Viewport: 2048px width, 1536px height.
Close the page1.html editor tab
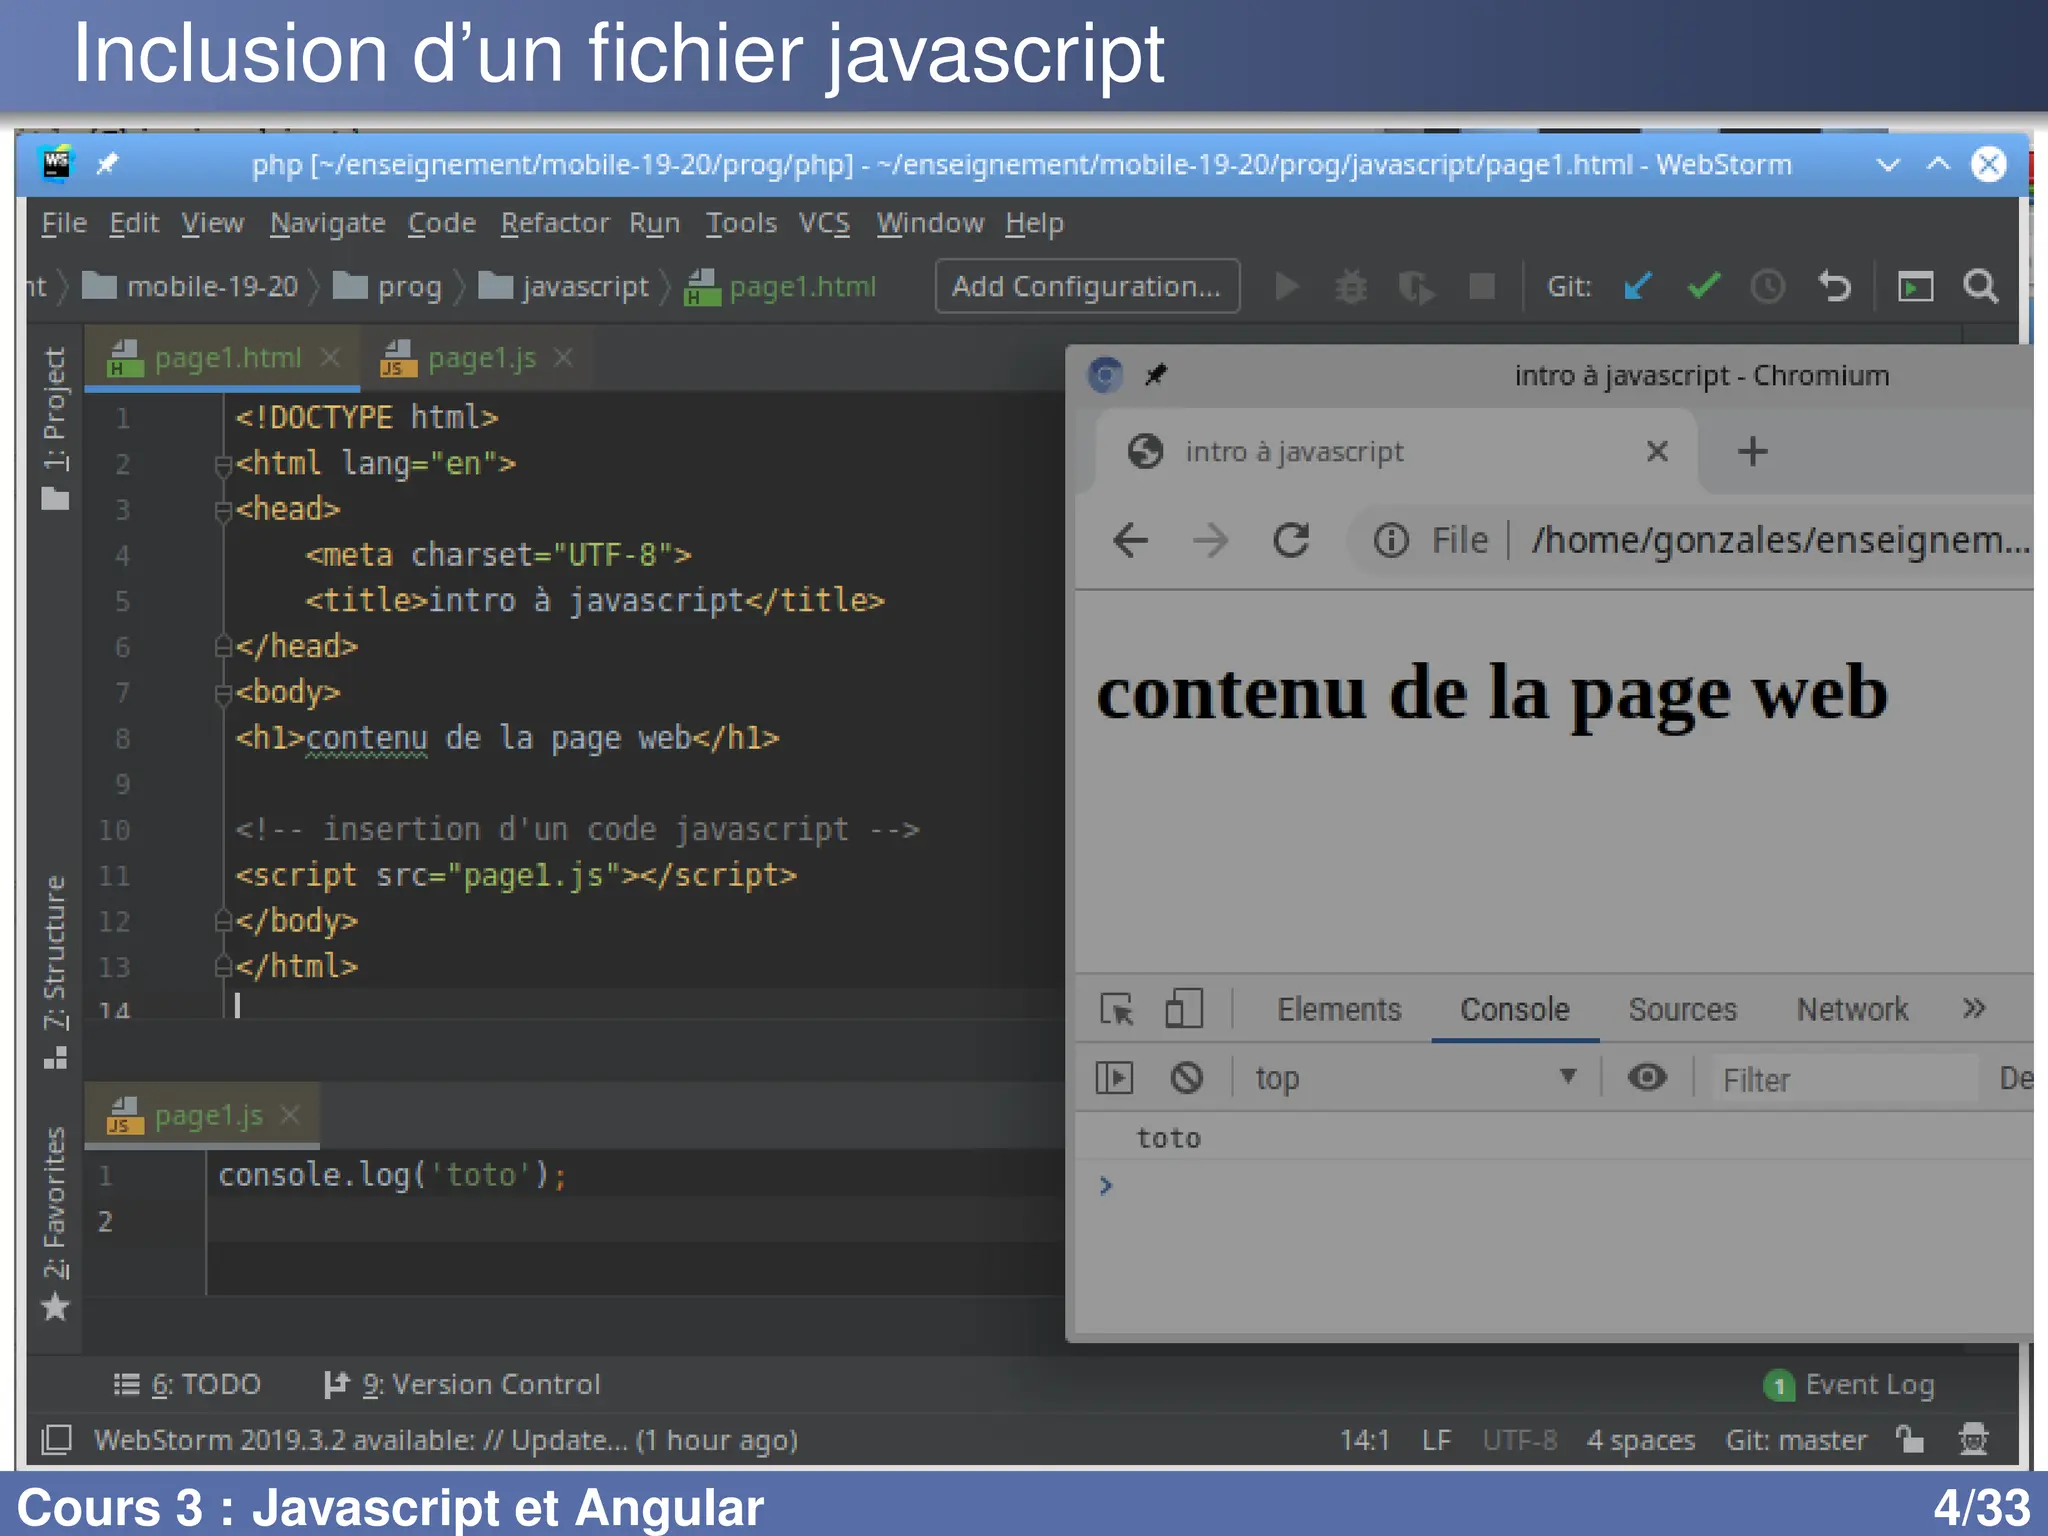pos(331,357)
